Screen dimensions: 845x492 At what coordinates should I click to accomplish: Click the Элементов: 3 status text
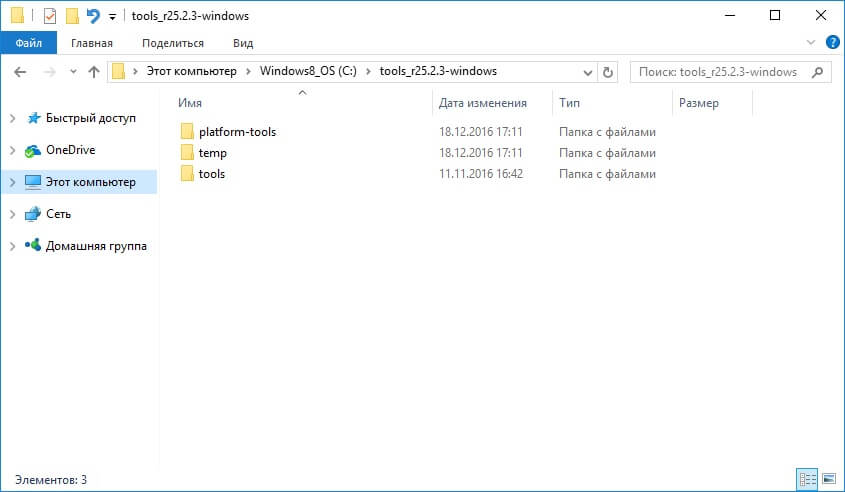(51, 480)
